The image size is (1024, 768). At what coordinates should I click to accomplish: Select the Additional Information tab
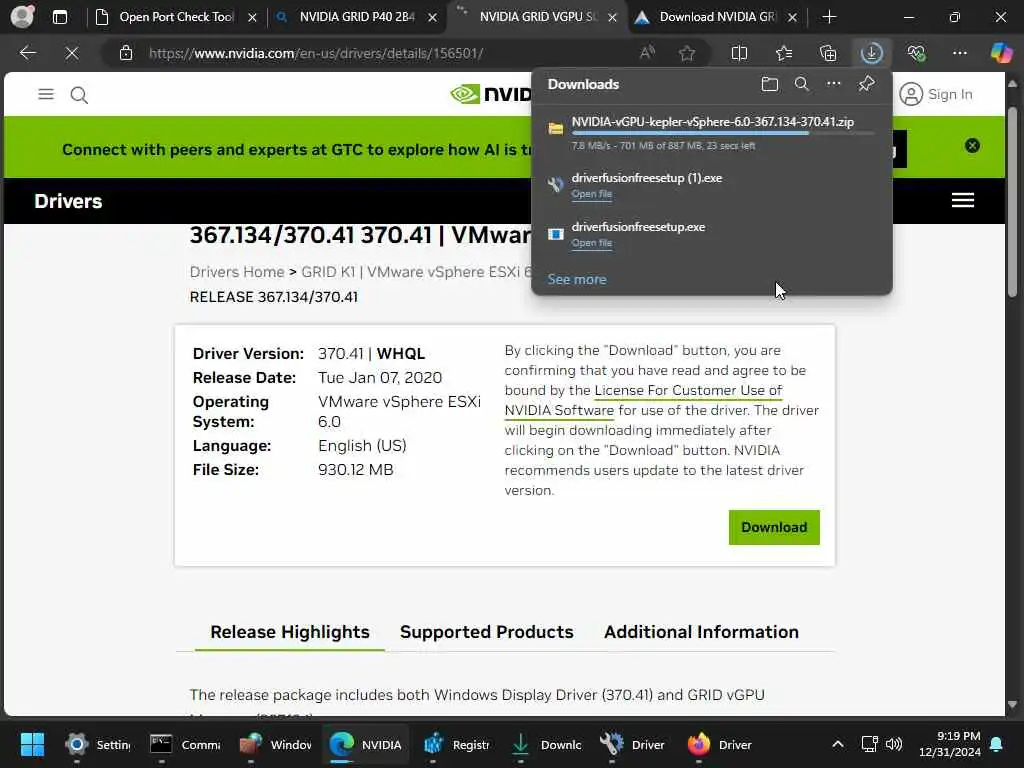[x=701, y=632]
